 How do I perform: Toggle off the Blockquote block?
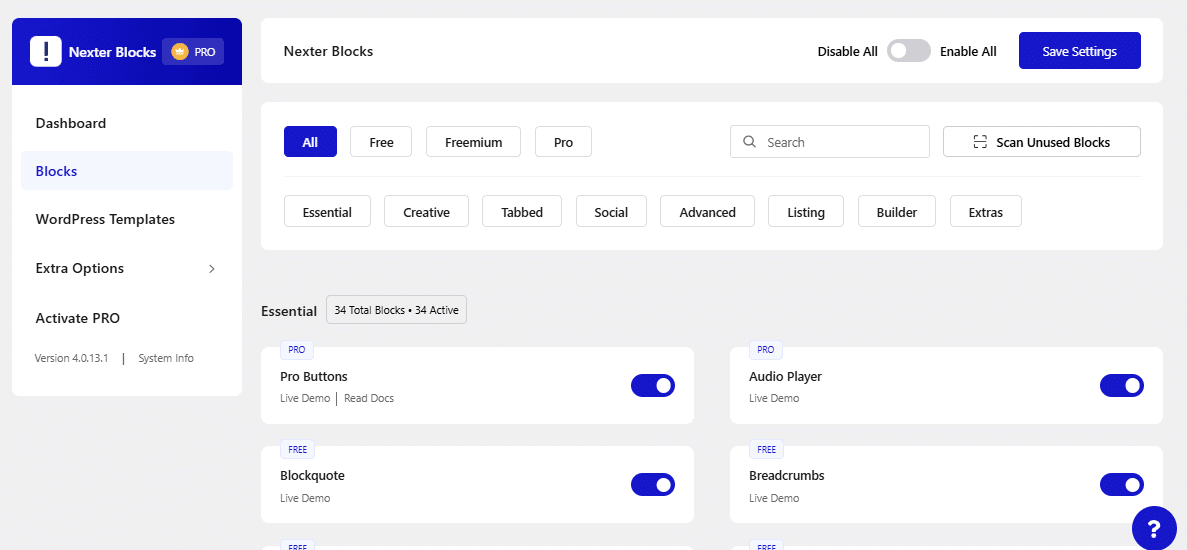(653, 484)
